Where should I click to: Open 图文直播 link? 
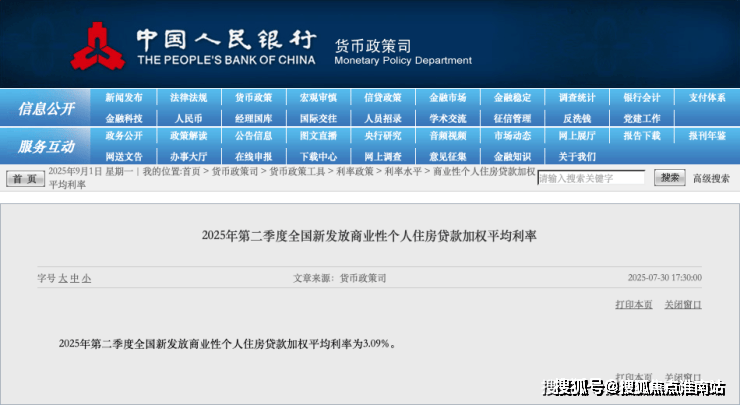318,136
